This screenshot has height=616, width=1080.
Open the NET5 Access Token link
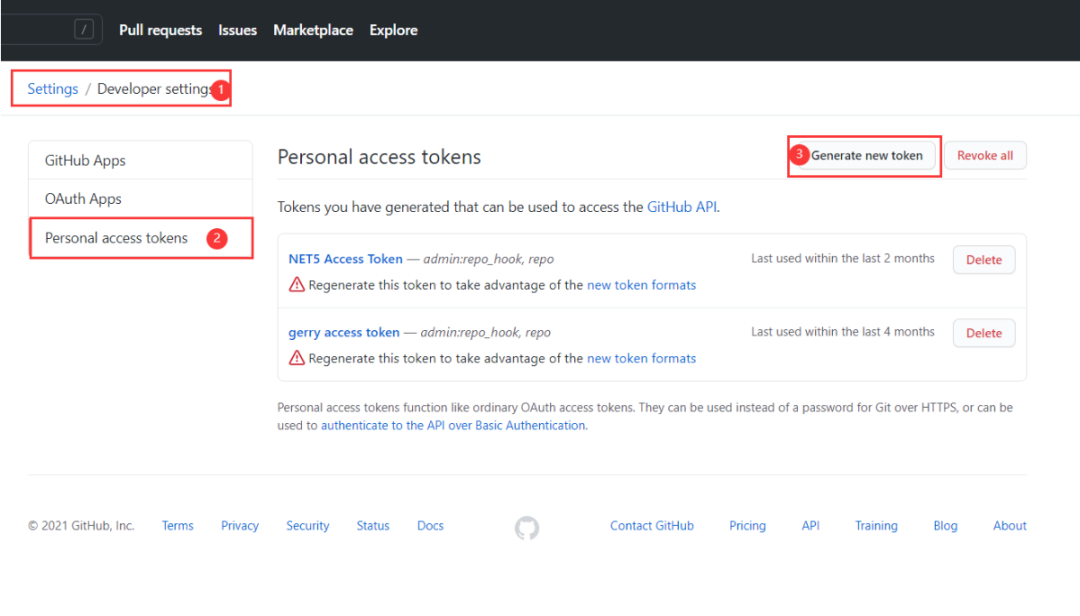tap(345, 259)
